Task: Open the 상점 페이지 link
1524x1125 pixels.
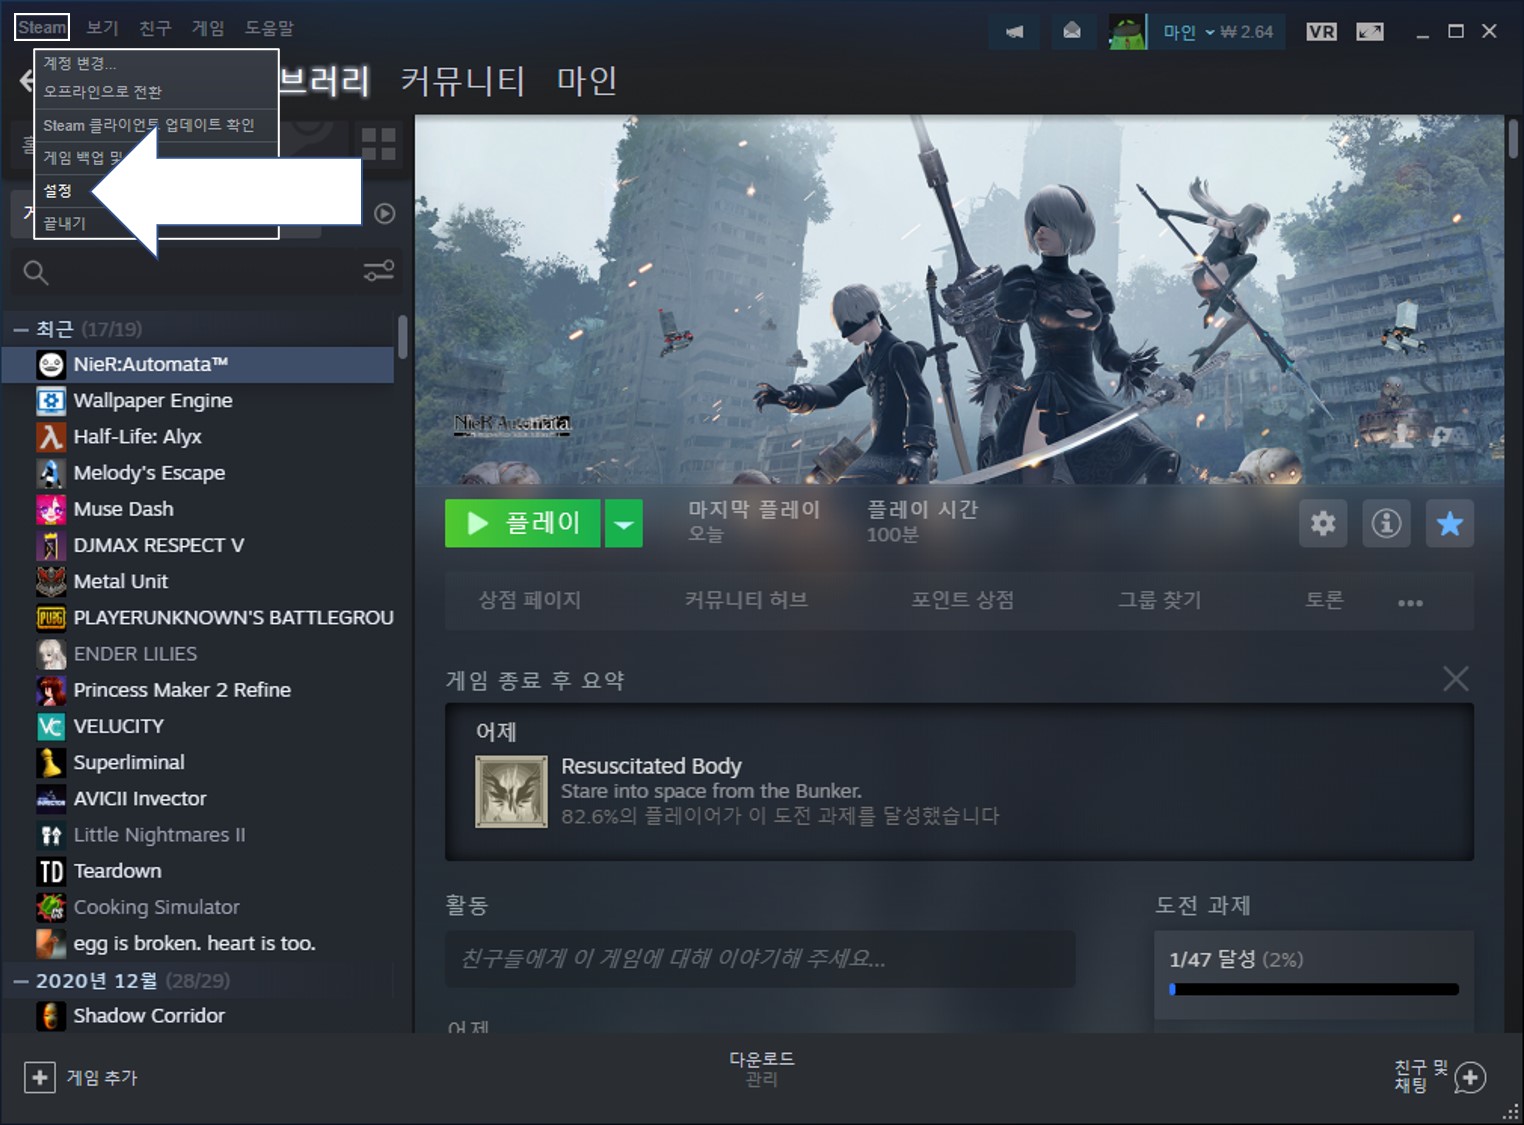Action: [x=529, y=600]
